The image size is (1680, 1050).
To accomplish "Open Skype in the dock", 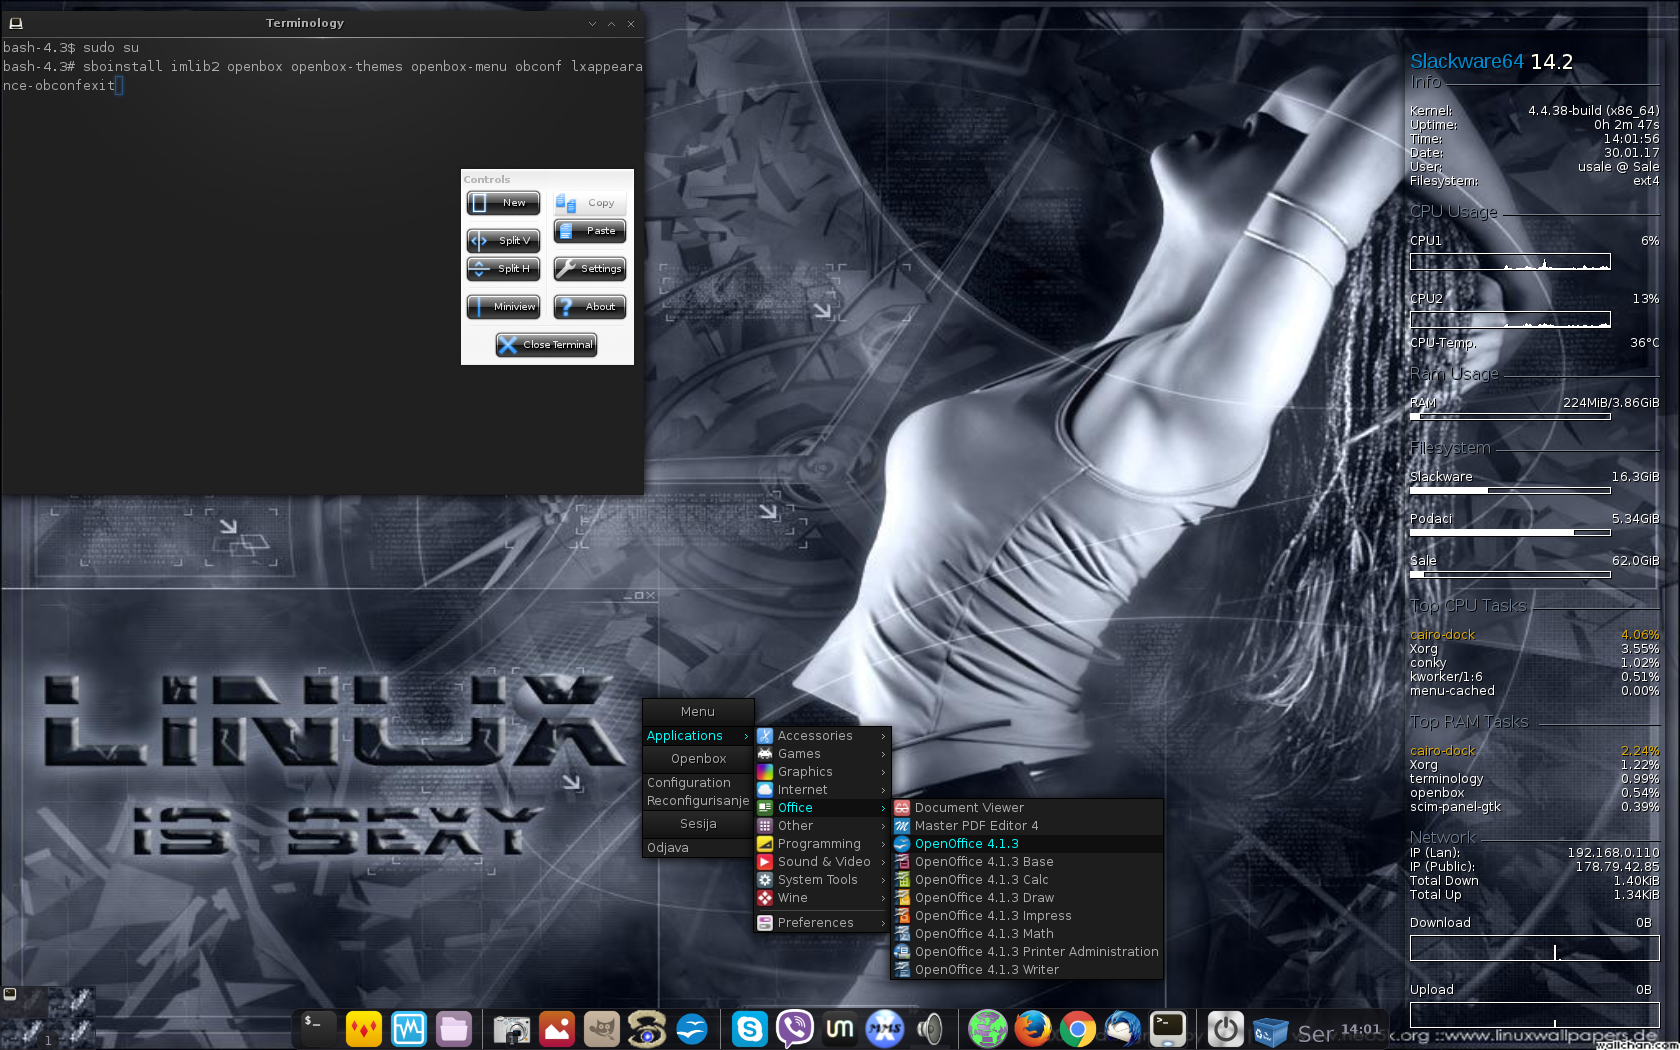I will (749, 1028).
